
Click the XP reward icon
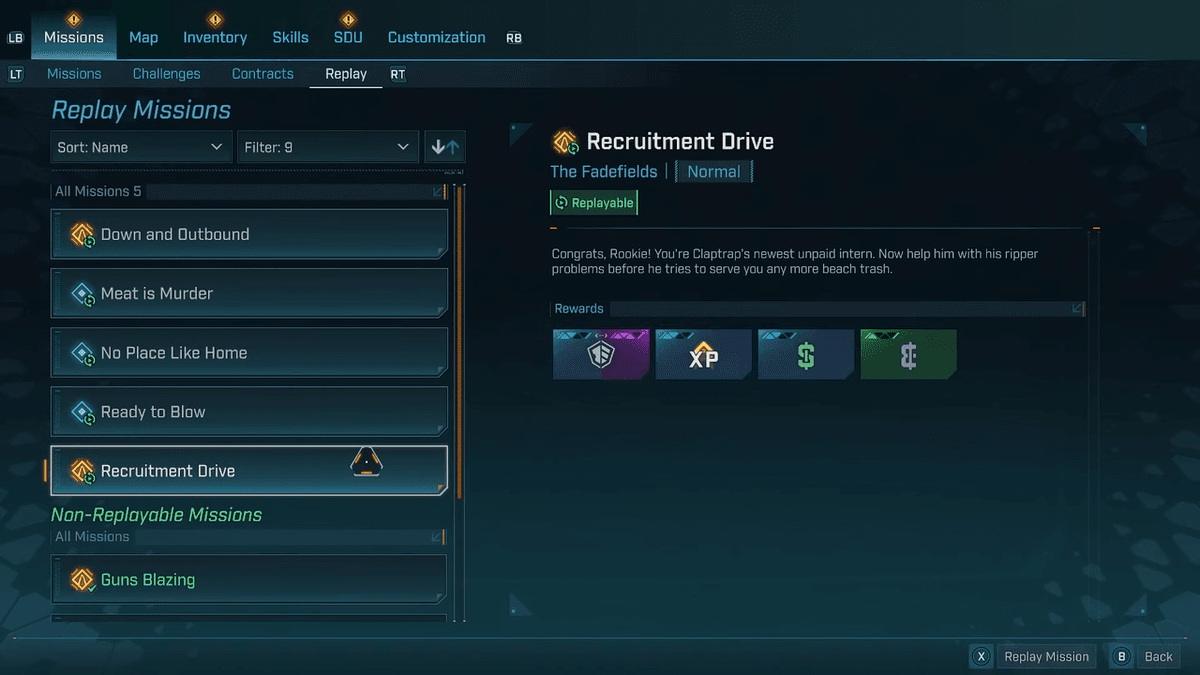(703, 355)
